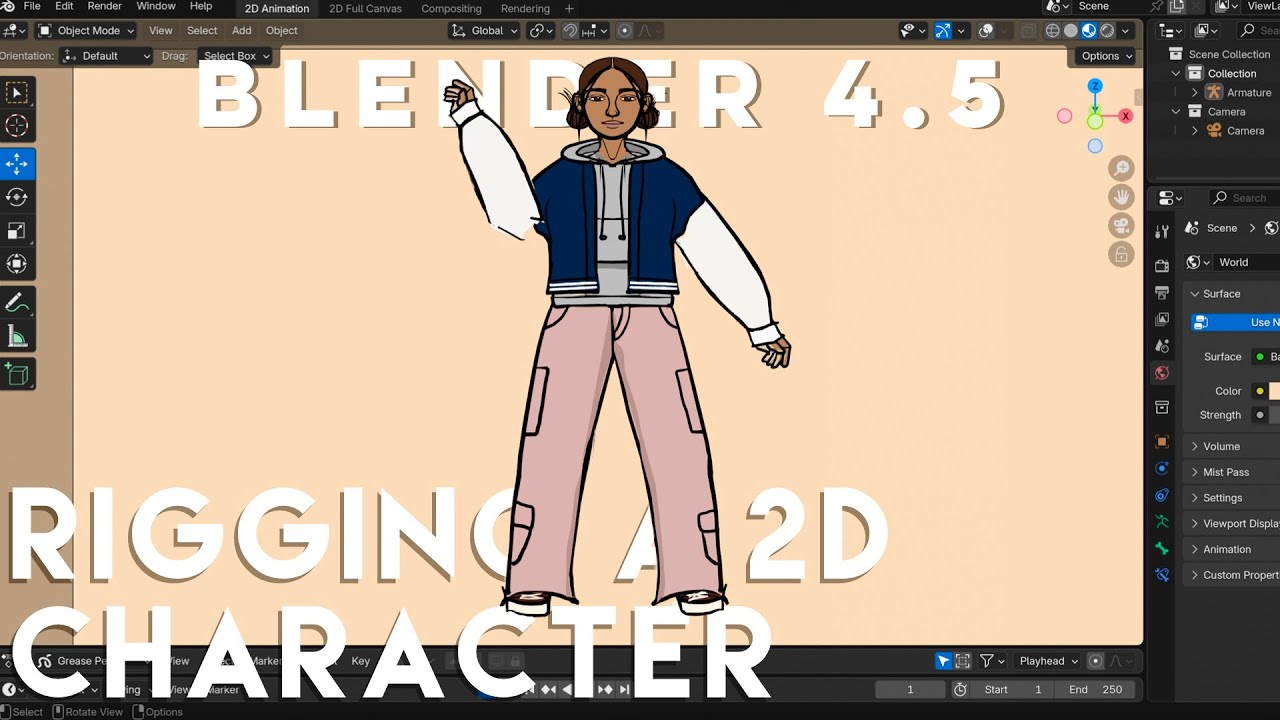Select the Annotate pencil tool
This screenshot has width=1280, height=720.
click(x=17, y=303)
